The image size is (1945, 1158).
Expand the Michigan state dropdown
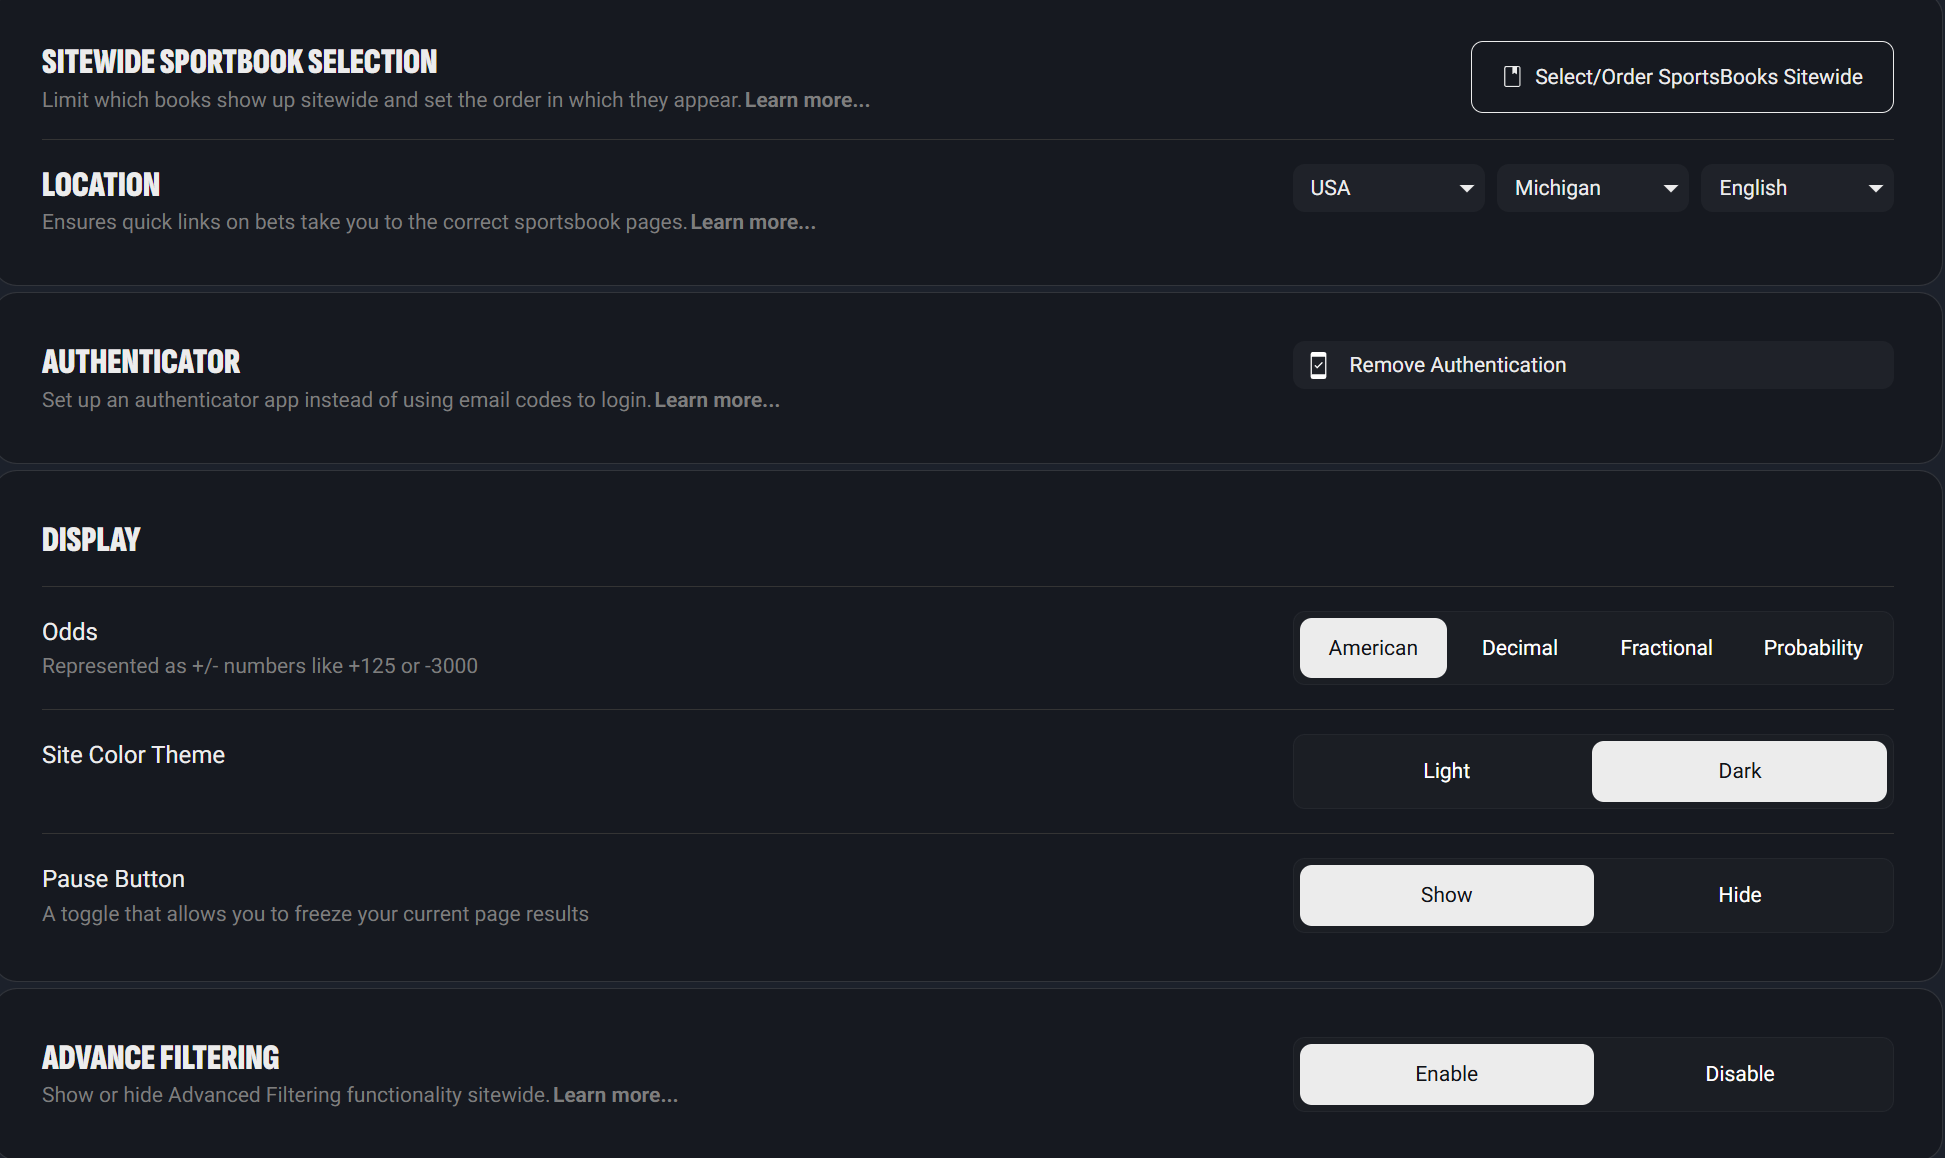[x=1592, y=188]
